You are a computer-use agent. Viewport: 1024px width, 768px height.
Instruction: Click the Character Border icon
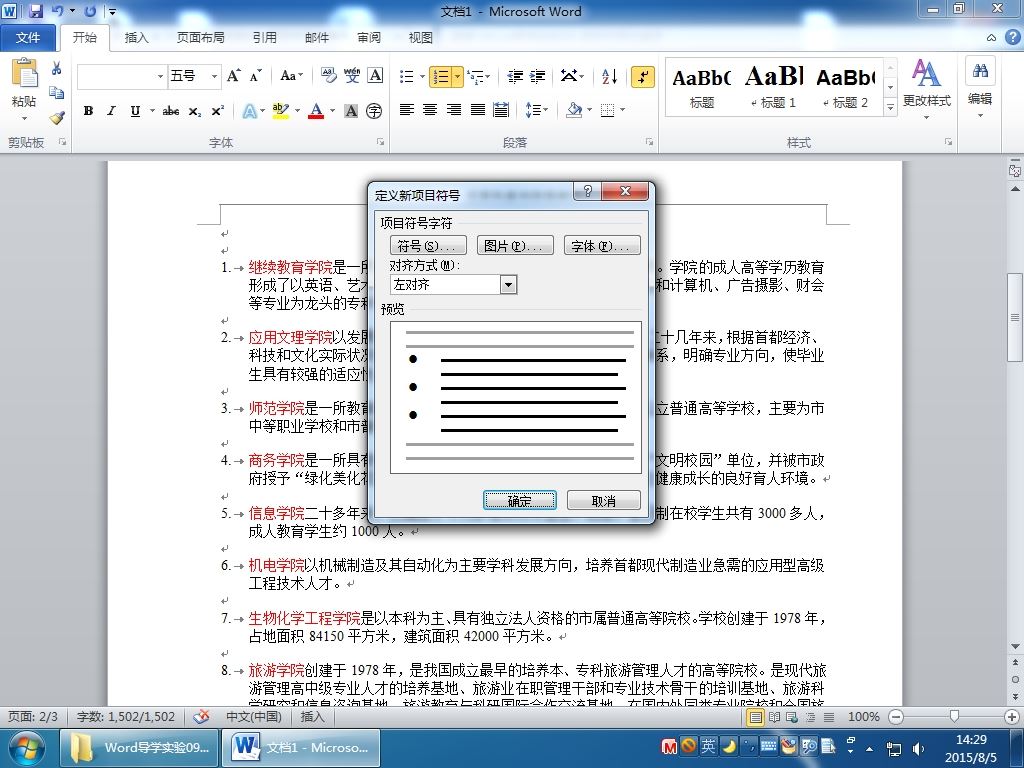click(375, 76)
